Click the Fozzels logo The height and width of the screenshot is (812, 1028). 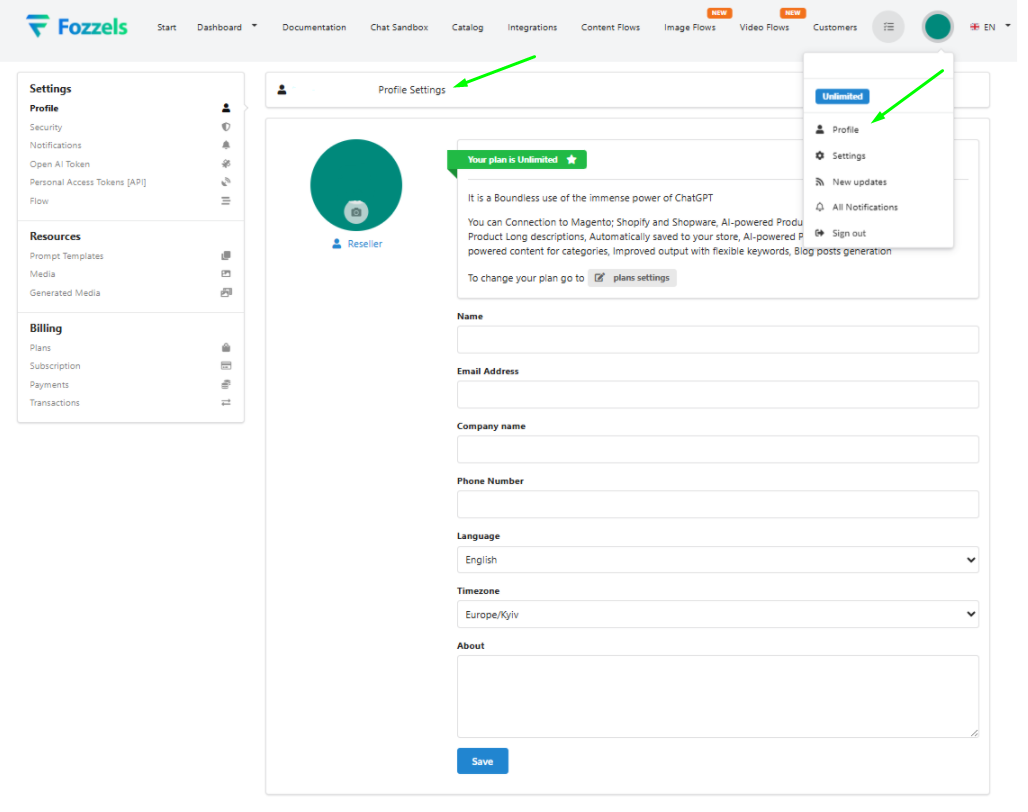tap(77, 26)
